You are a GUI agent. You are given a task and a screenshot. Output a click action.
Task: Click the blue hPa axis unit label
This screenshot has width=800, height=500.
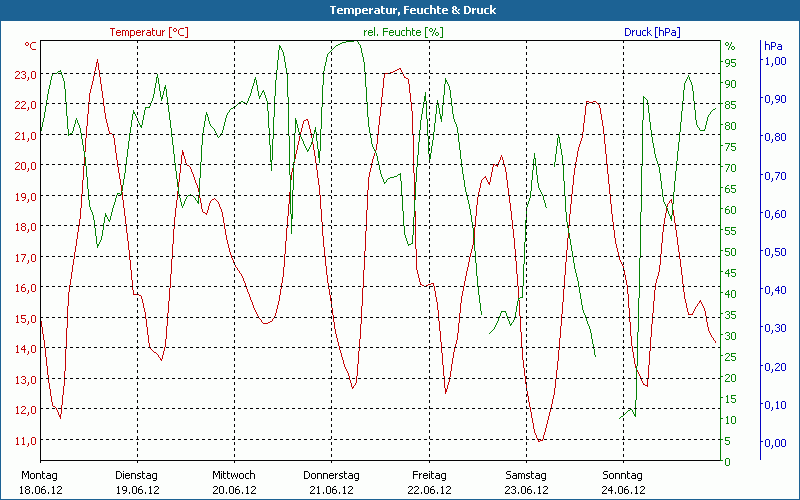pos(774,47)
